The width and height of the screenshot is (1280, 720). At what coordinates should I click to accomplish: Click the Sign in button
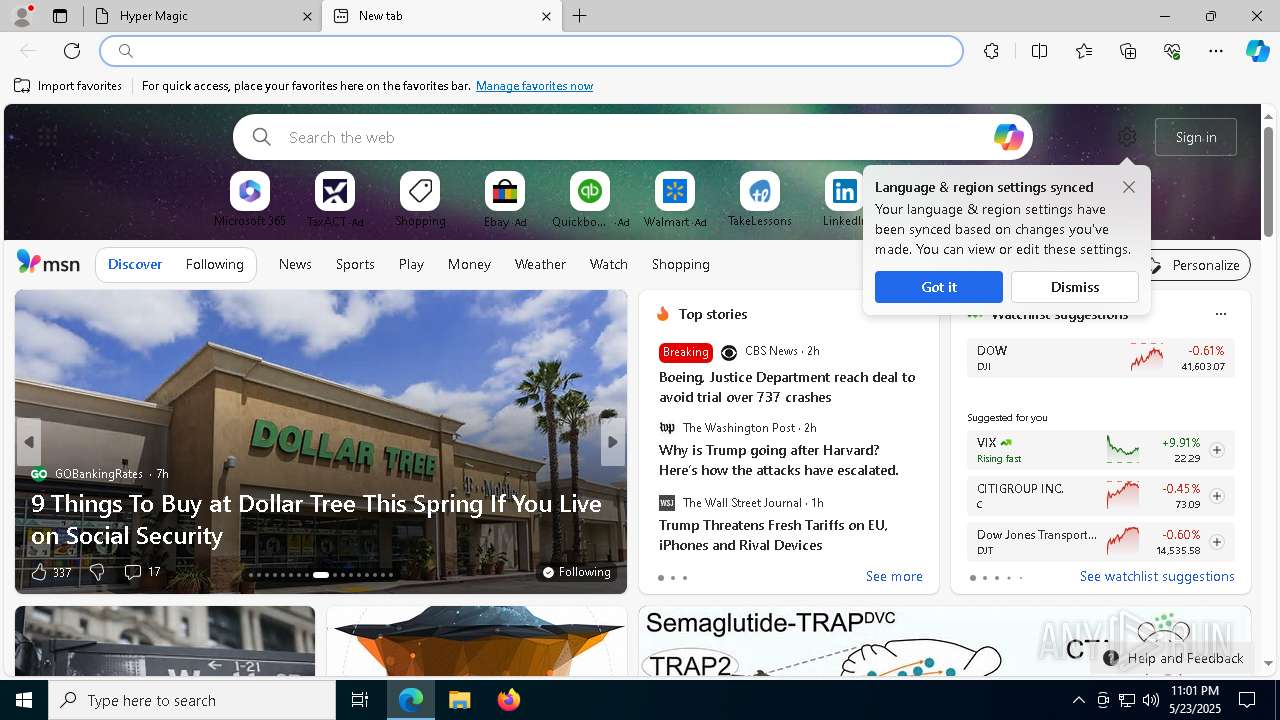[1196, 137]
